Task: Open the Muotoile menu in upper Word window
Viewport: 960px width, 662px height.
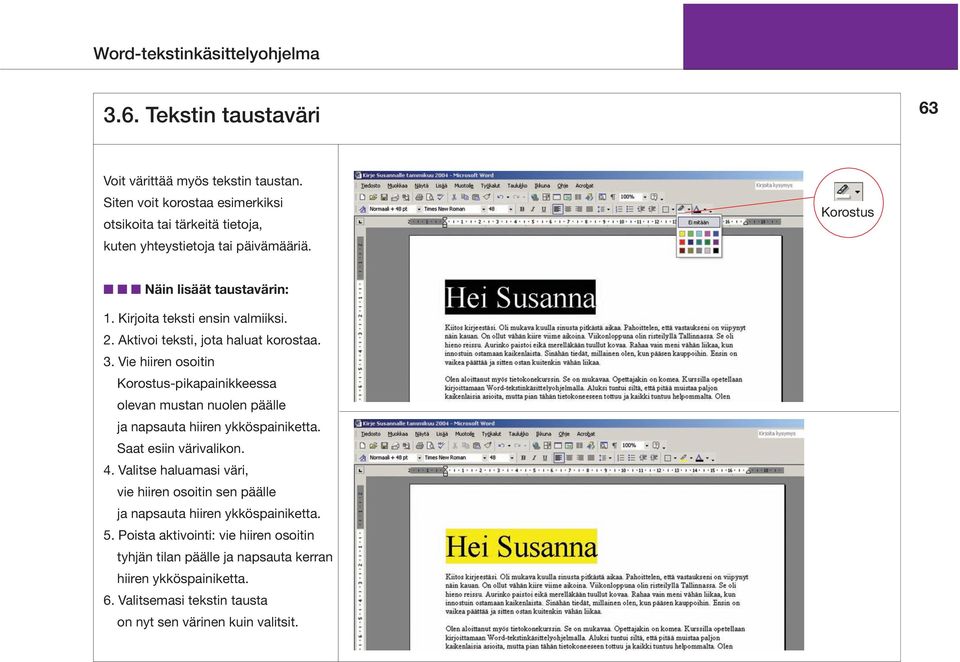Action: click(x=464, y=186)
